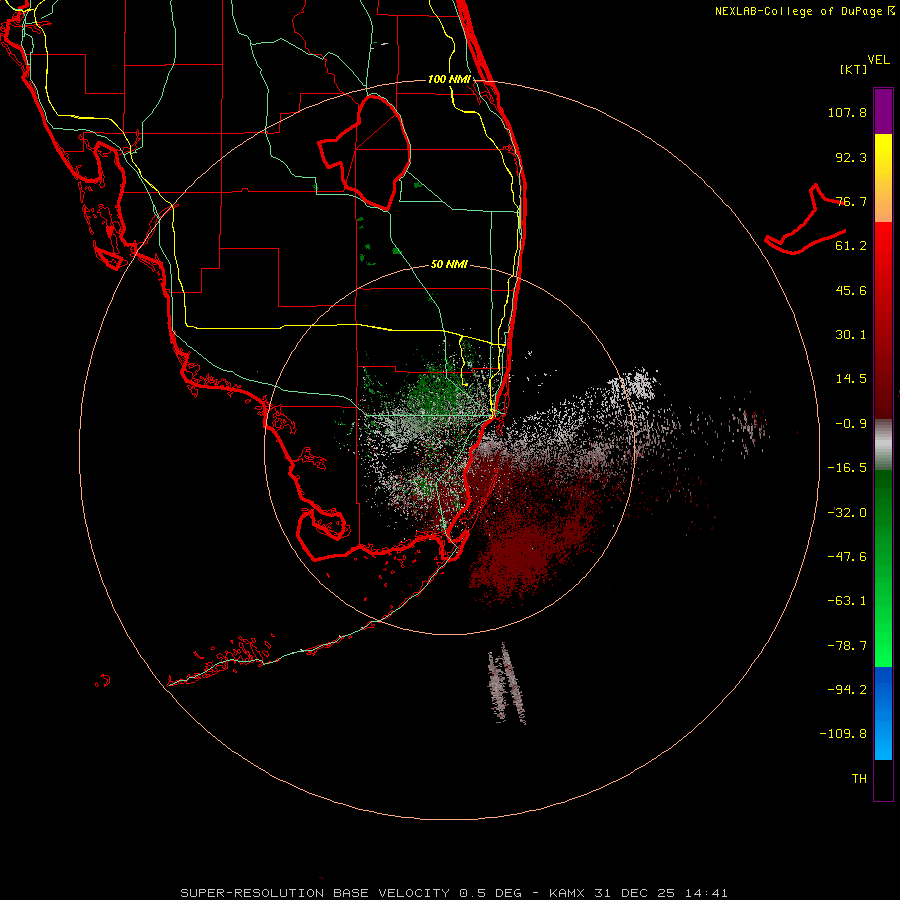Click the gray near-zero segment of the color bar
Image resolution: width=900 pixels, height=900 pixels.
coord(883,445)
